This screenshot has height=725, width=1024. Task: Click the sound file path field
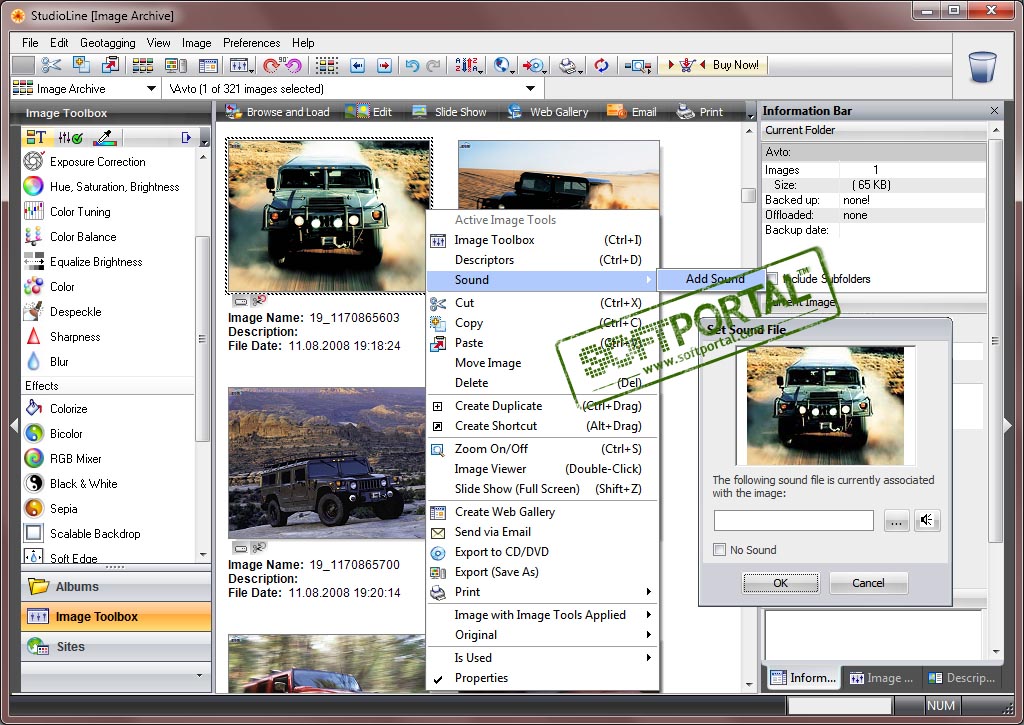(x=793, y=521)
